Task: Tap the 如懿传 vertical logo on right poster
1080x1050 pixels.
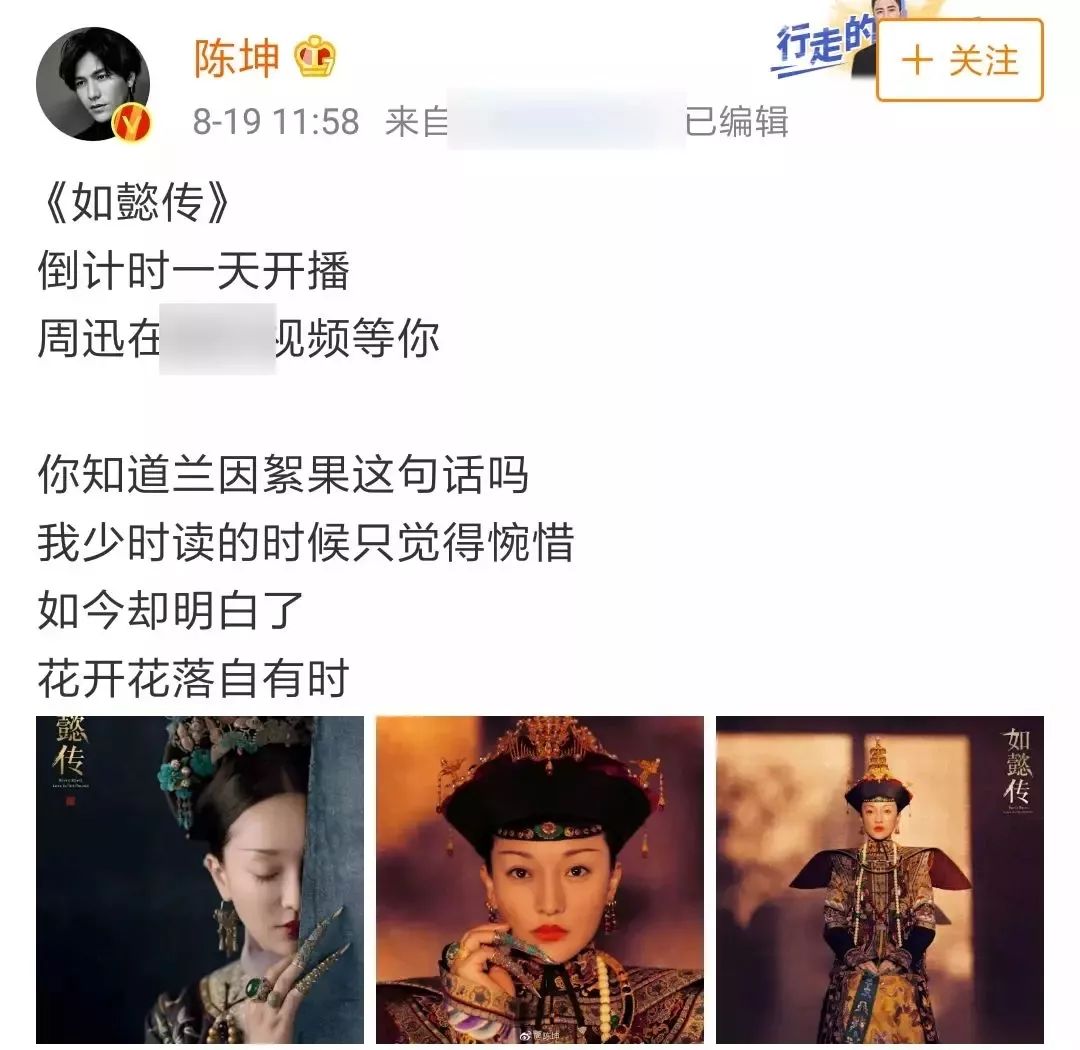Action: tap(1017, 770)
